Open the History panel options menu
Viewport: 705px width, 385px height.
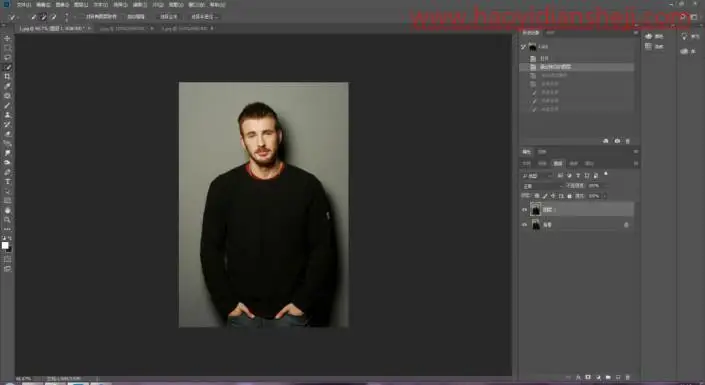pyautogui.click(x=635, y=33)
